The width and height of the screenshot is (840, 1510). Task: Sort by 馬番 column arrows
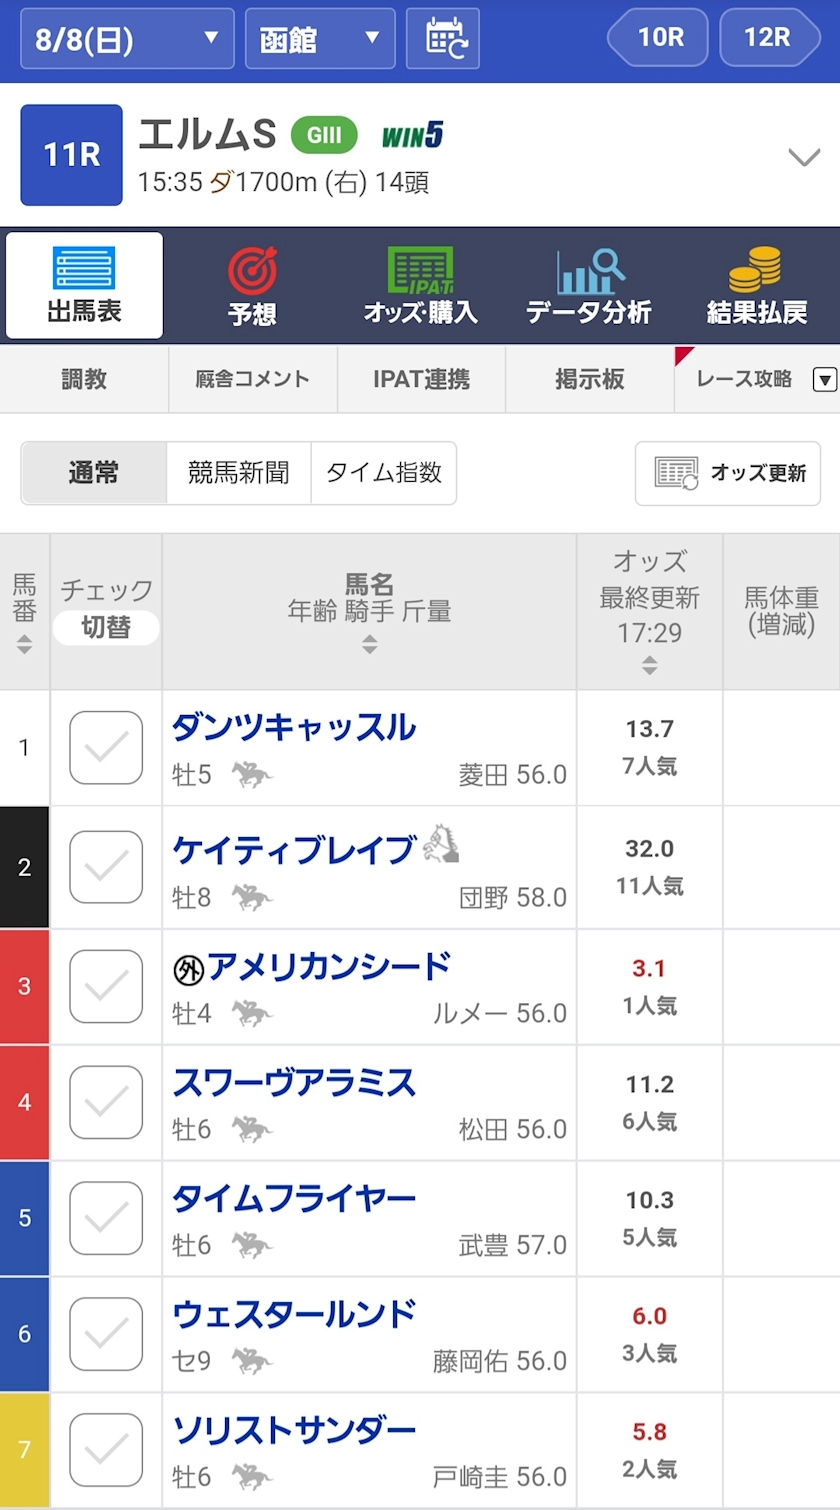24,645
